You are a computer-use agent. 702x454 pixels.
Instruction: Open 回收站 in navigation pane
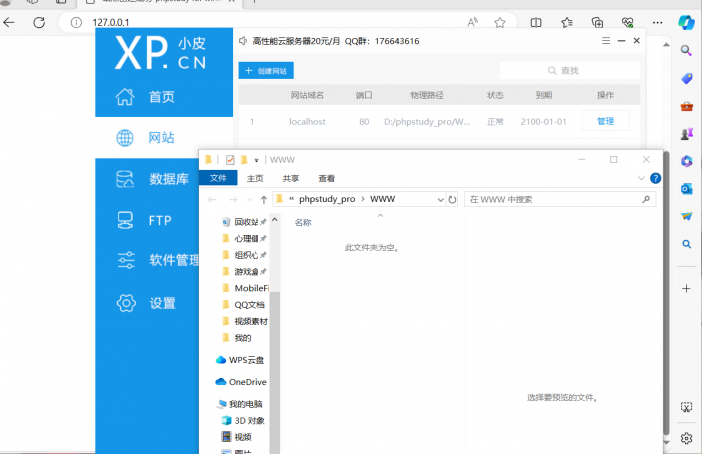pyautogui.click(x=245, y=222)
